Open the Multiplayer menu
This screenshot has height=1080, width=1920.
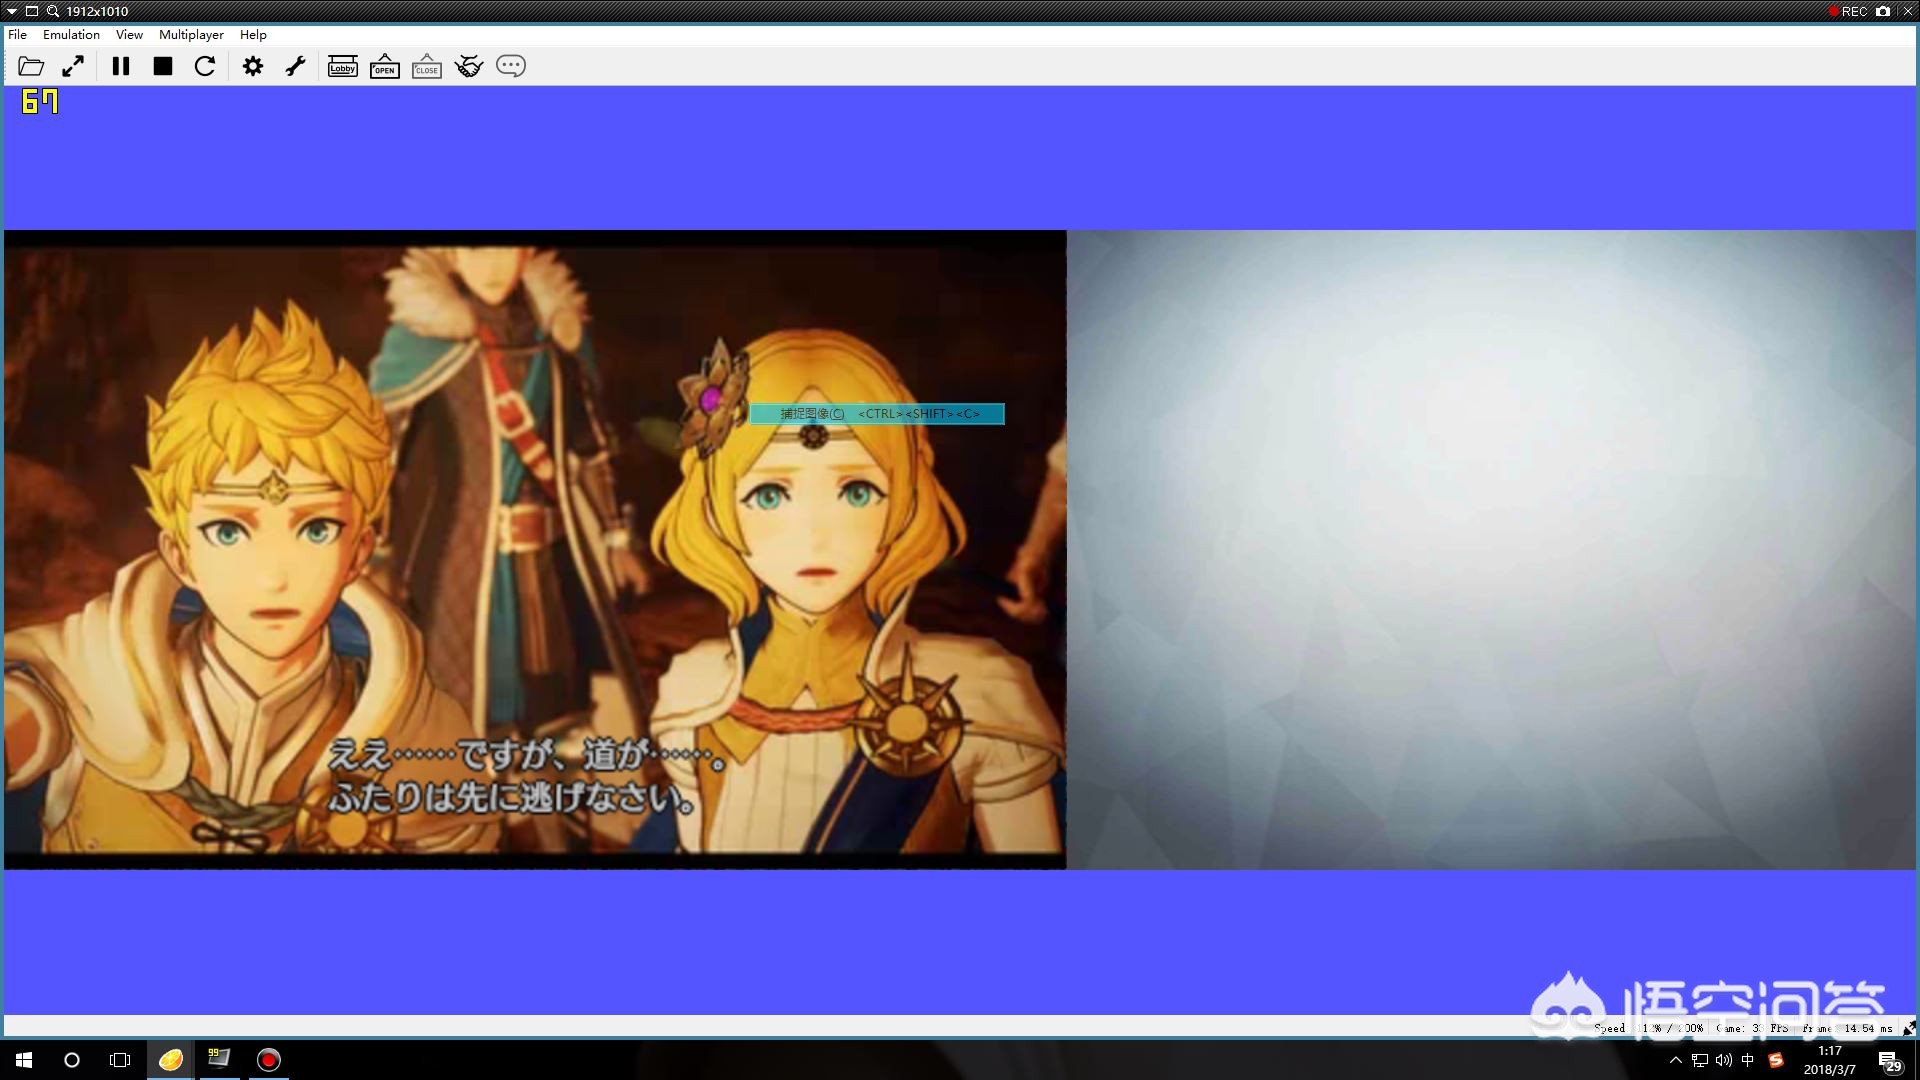click(x=191, y=34)
